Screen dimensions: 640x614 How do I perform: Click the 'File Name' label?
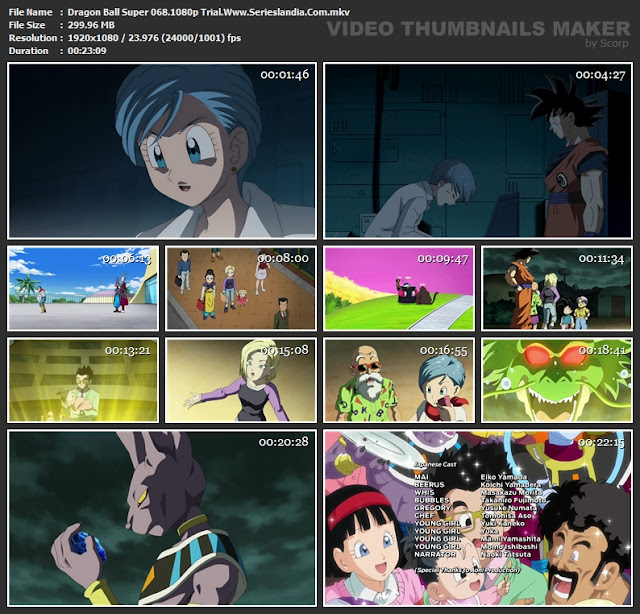pyautogui.click(x=30, y=12)
